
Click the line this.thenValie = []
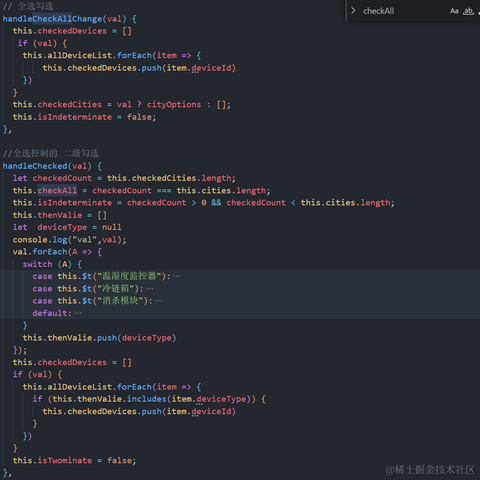point(59,215)
